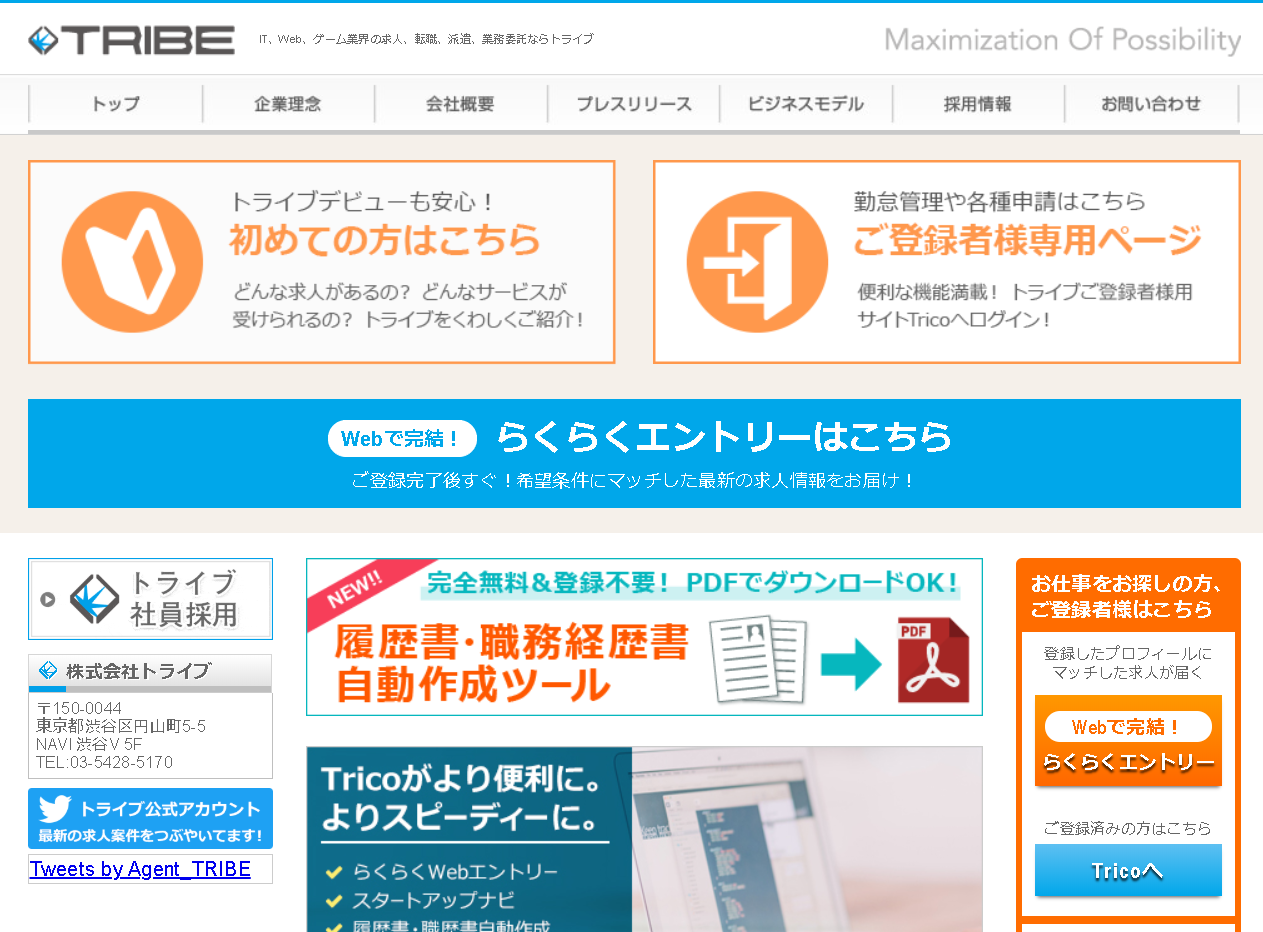Open the トップ navigation tab

(116, 104)
